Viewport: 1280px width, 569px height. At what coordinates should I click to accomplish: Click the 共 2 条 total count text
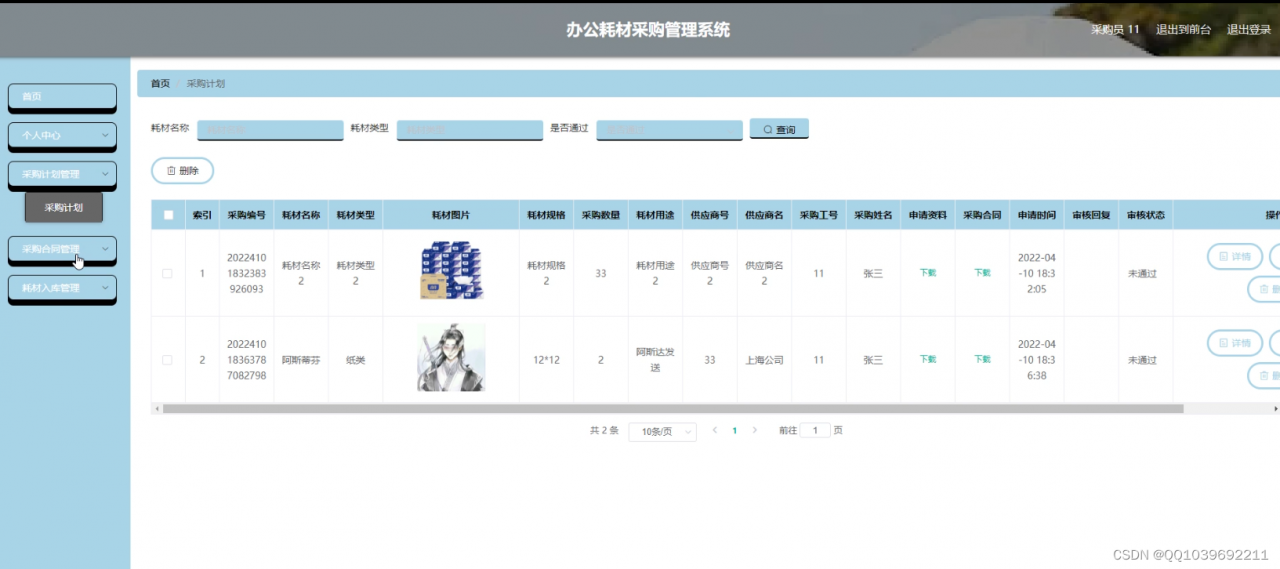coord(604,431)
